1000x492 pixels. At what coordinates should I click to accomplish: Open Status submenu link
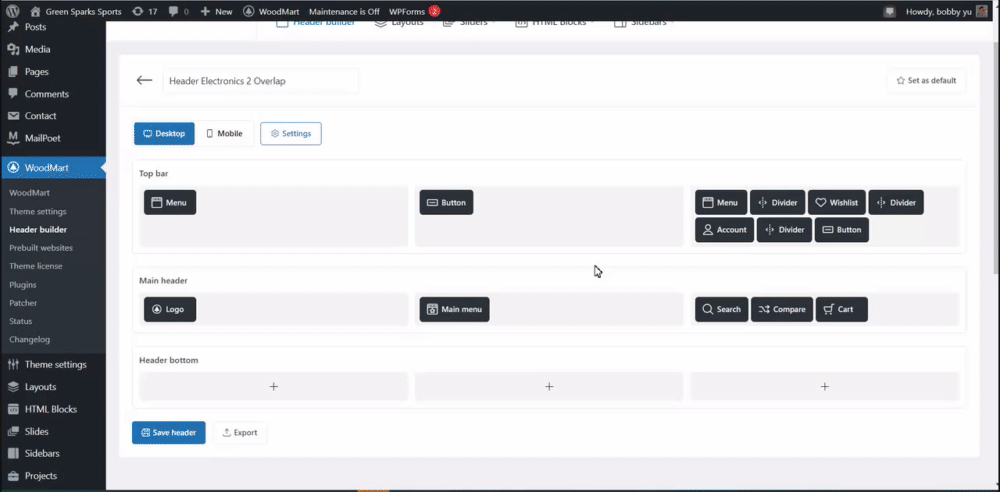click(20, 321)
